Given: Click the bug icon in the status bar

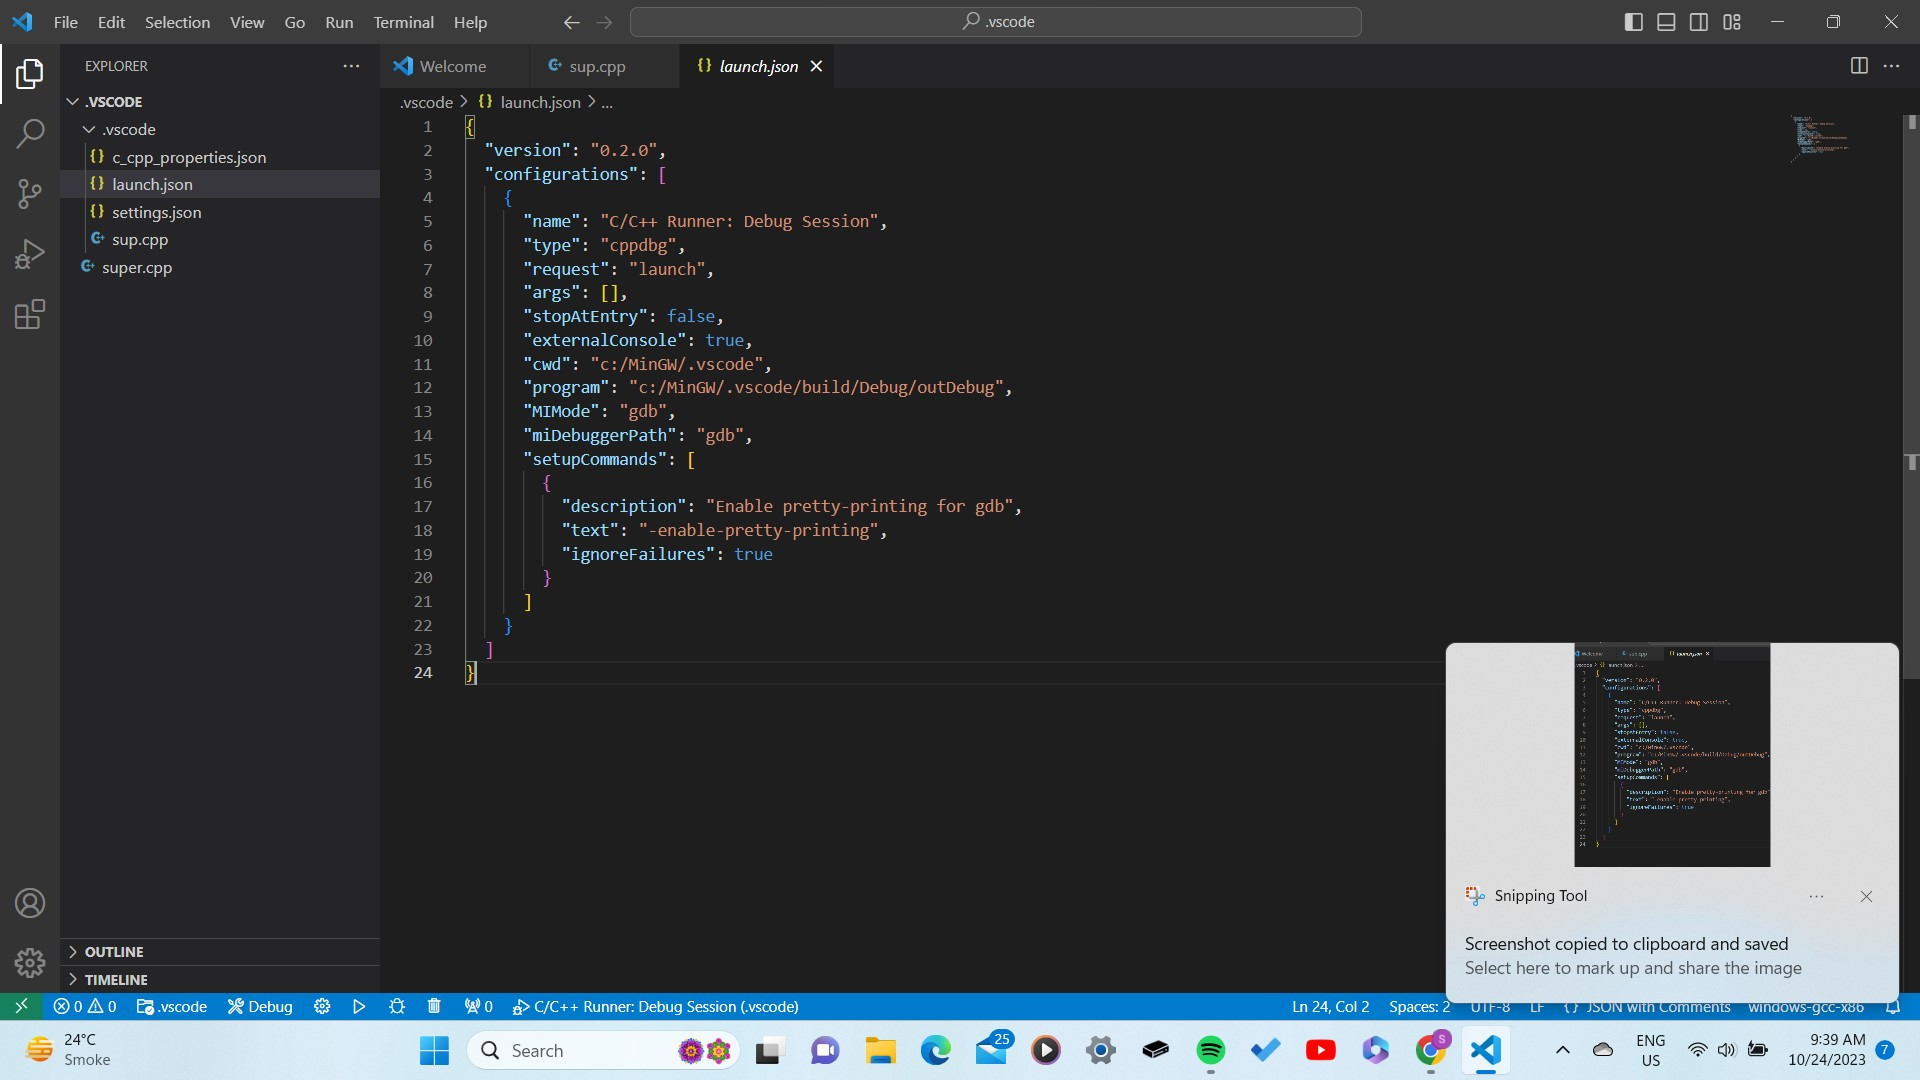Looking at the screenshot, I should click(x=396, y=1007).
